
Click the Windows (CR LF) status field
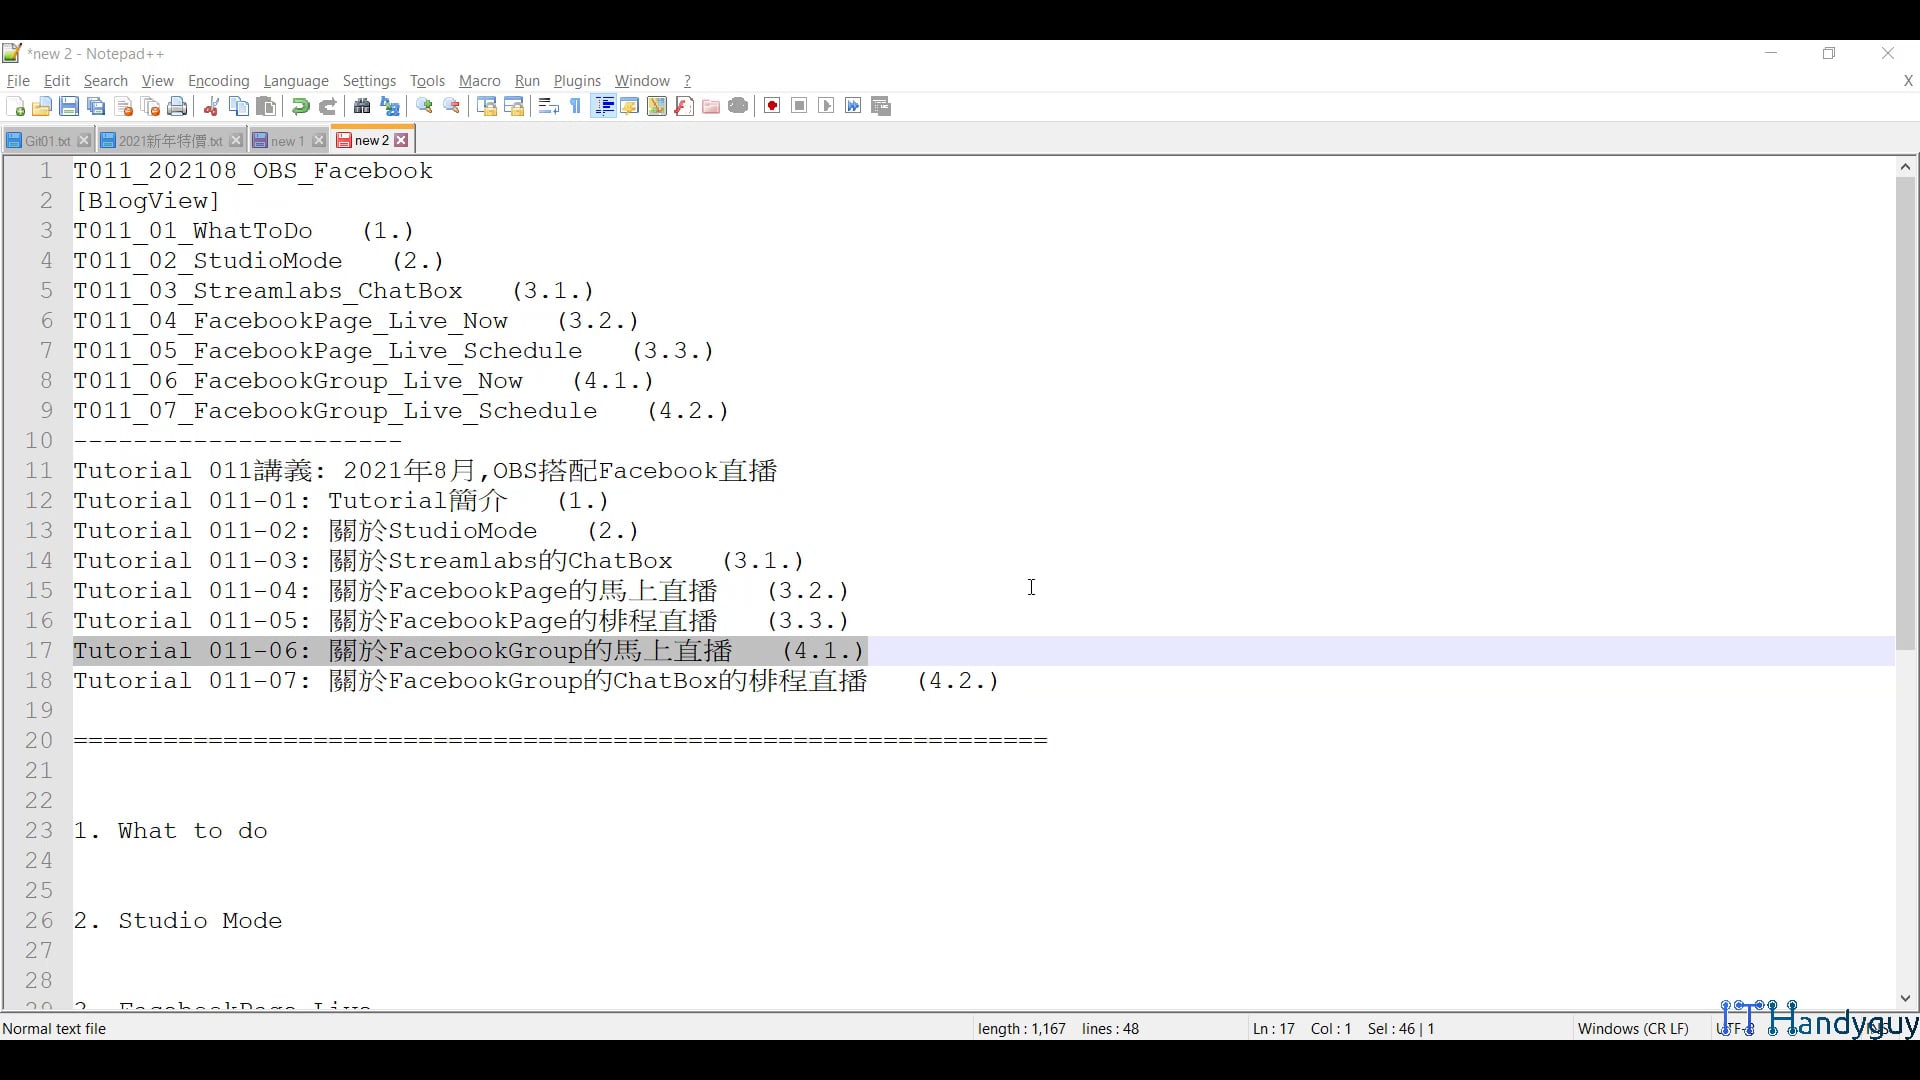(1632, 1029)
